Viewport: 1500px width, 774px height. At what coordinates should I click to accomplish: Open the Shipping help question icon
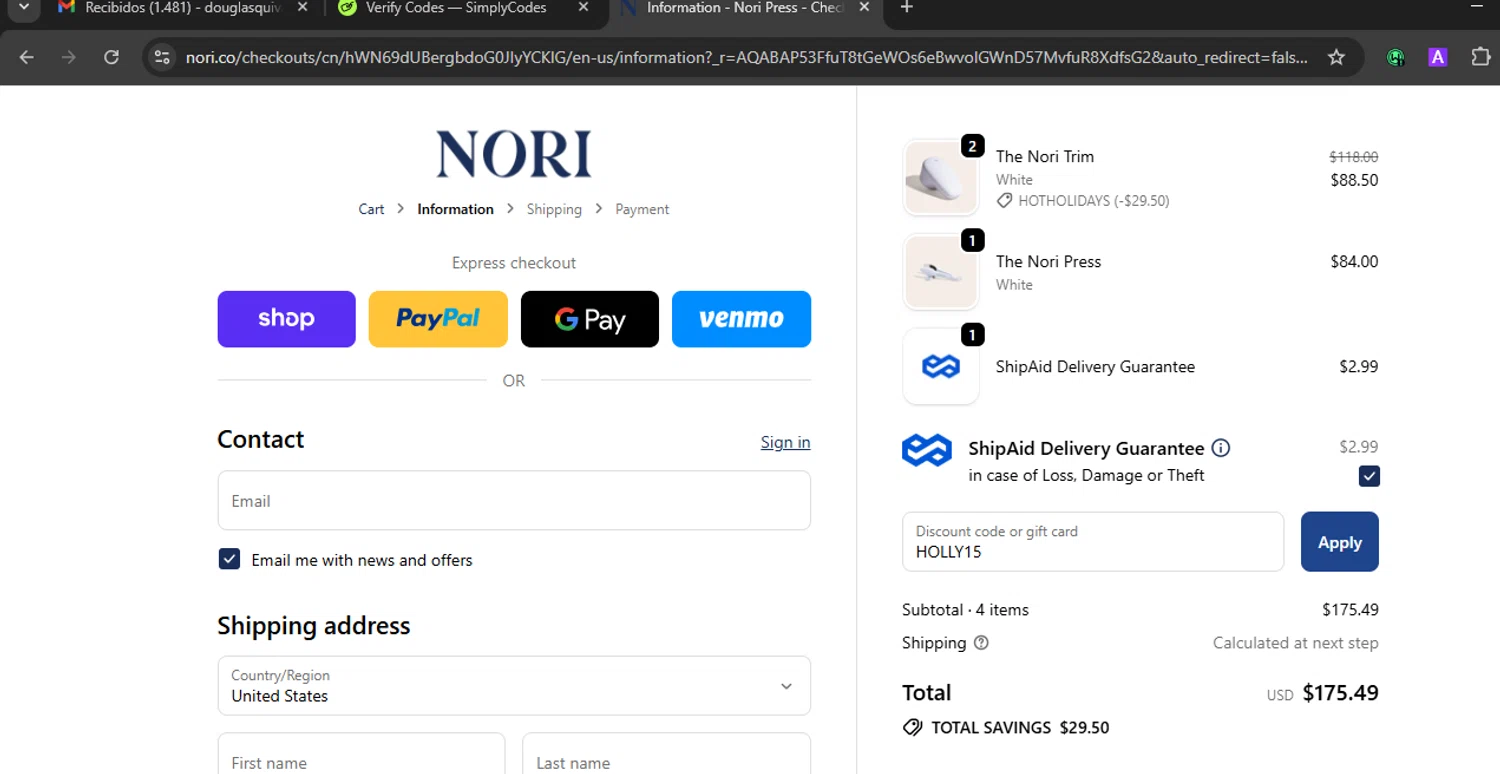[981, 643]
